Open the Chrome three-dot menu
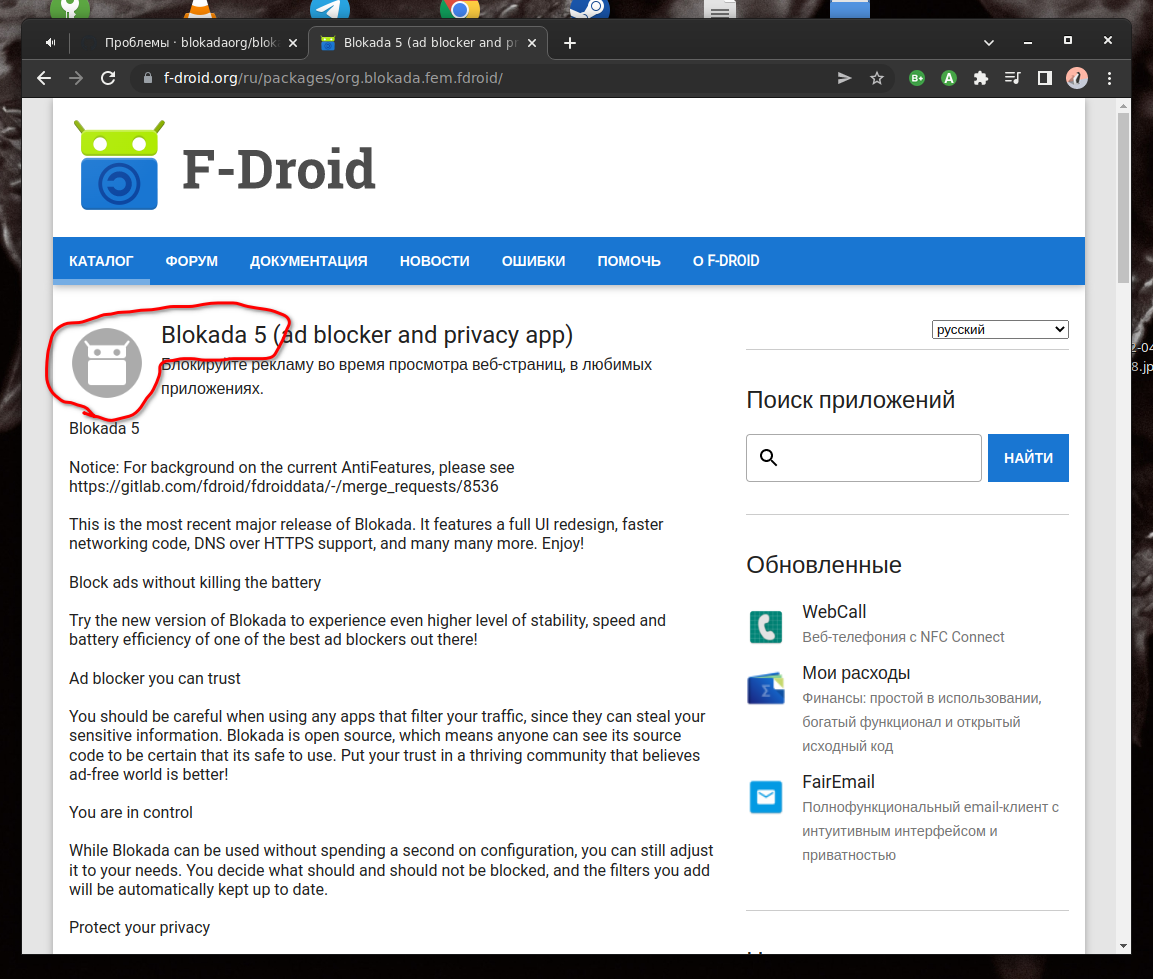Screen dimensions: 1153x979 pos(1110,78)
